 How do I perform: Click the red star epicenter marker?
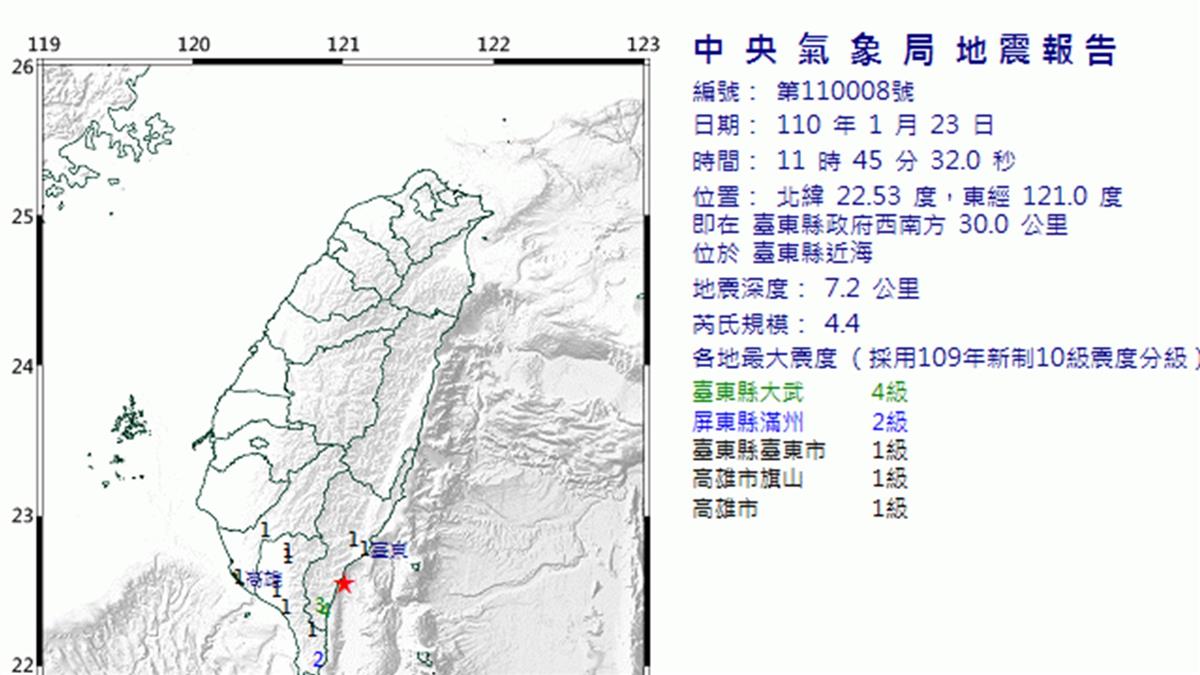[344, 583]
